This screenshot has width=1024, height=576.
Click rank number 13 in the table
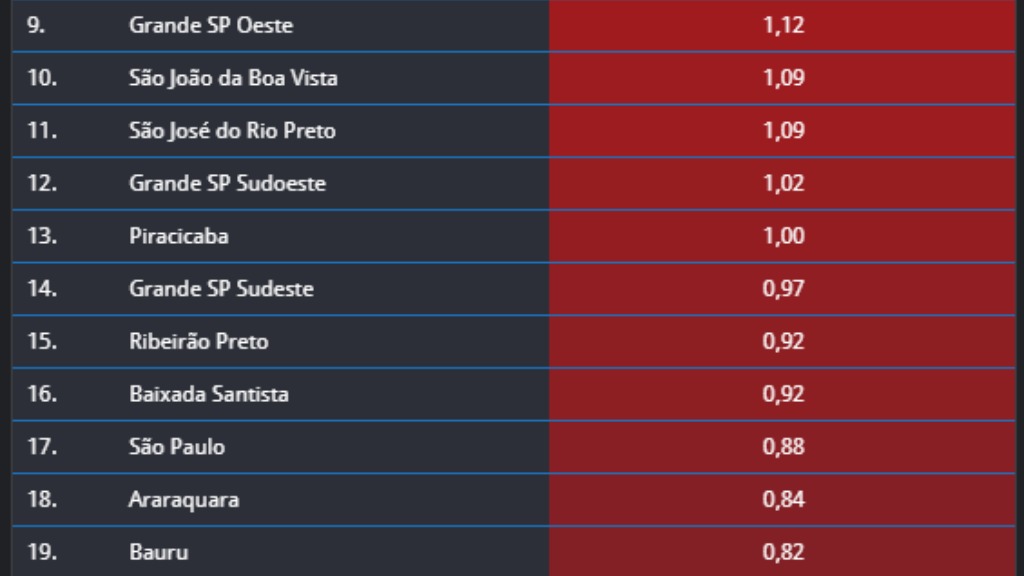point(42,237)
